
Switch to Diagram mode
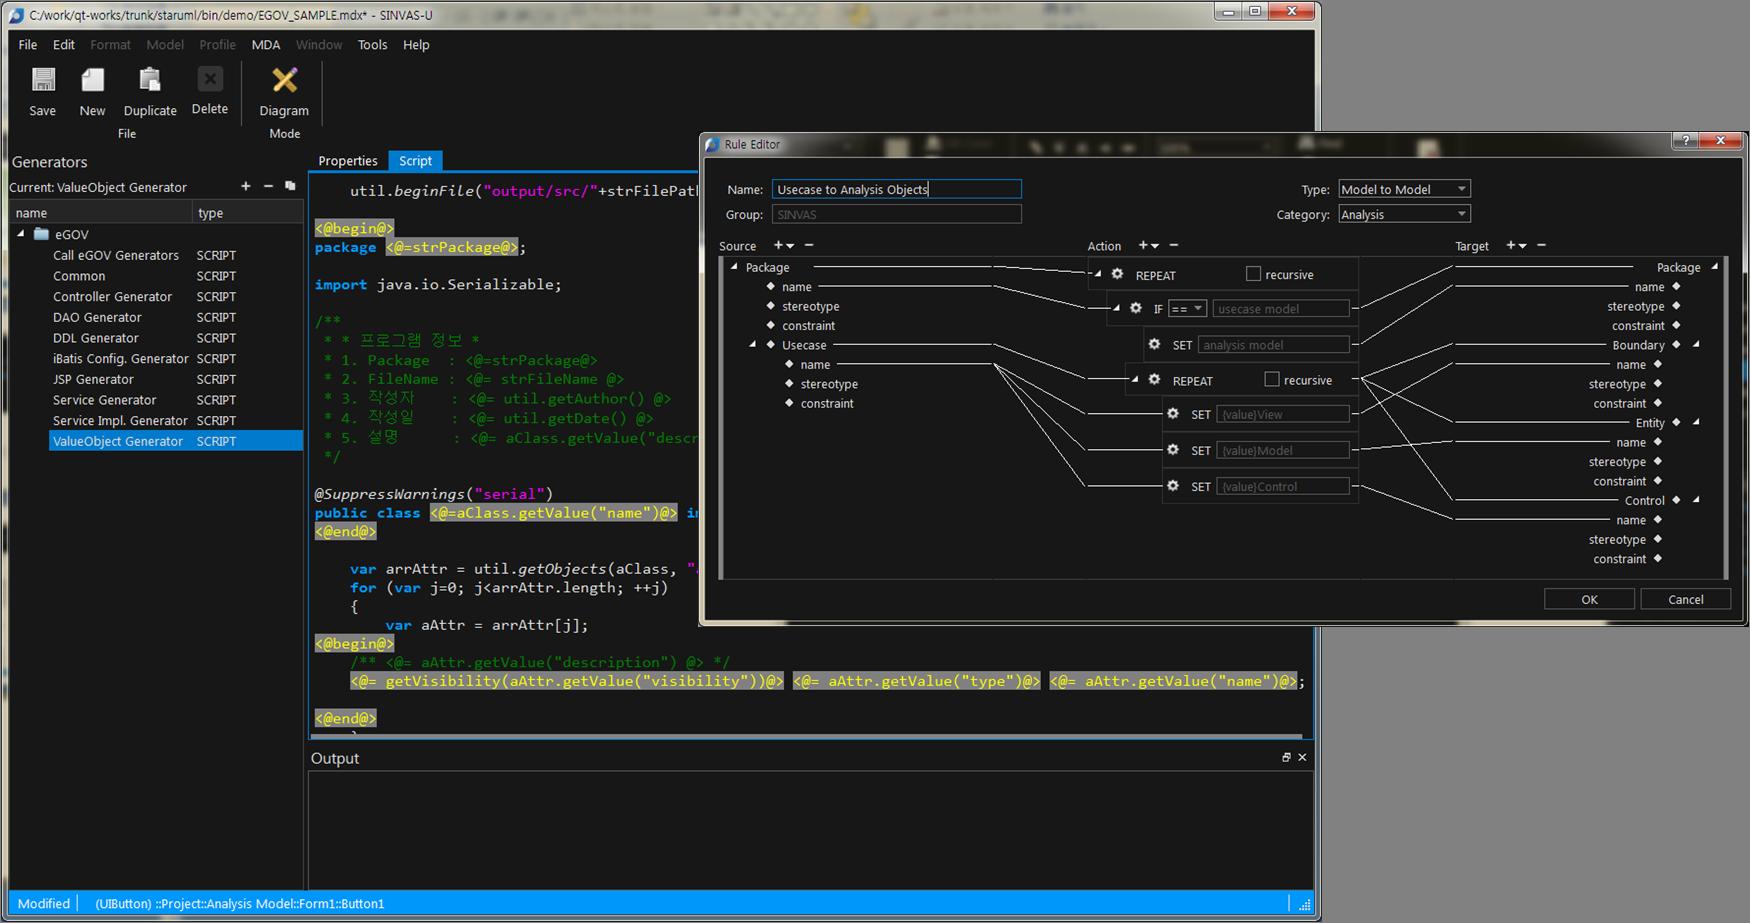click(284, 82)
